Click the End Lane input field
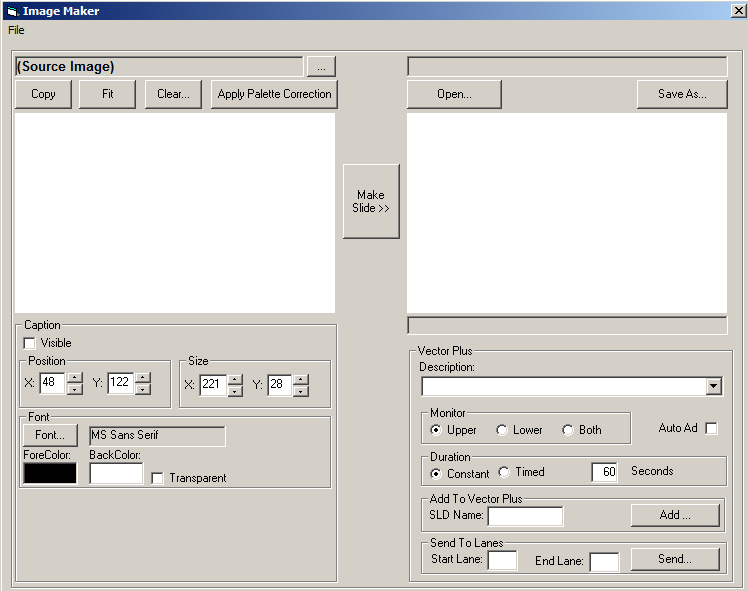Image resolution: width=748 pixels, height=591 pixels. (x=604, y=562)
